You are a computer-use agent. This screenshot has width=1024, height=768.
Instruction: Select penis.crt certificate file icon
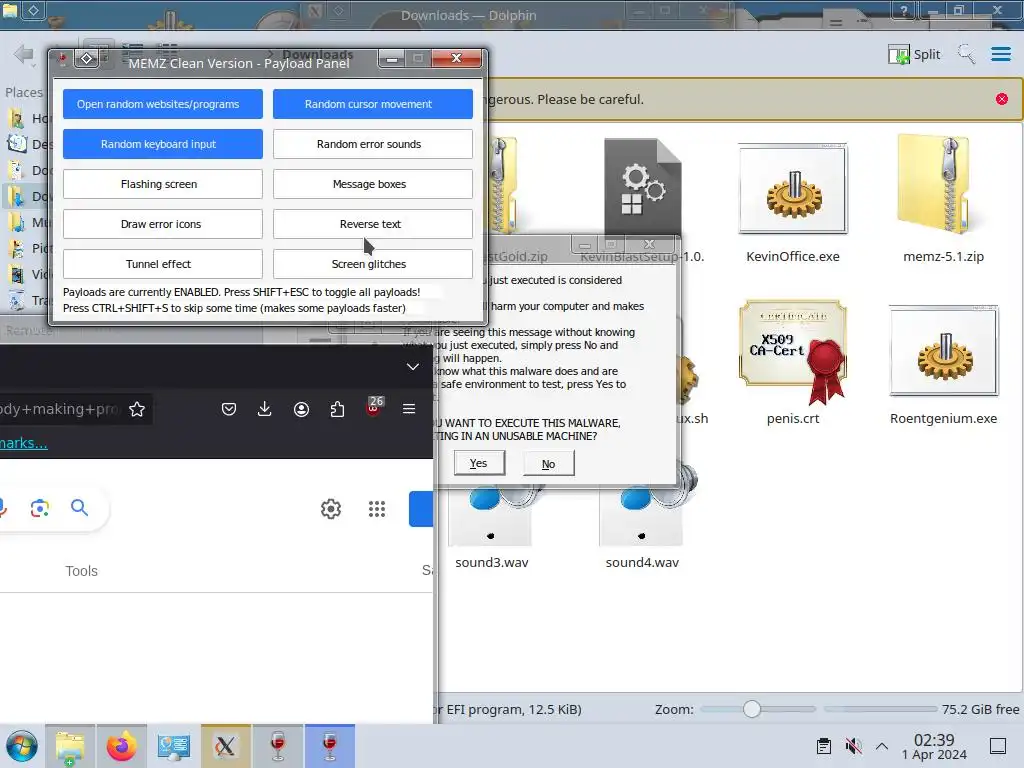click(x=793, y=352)
